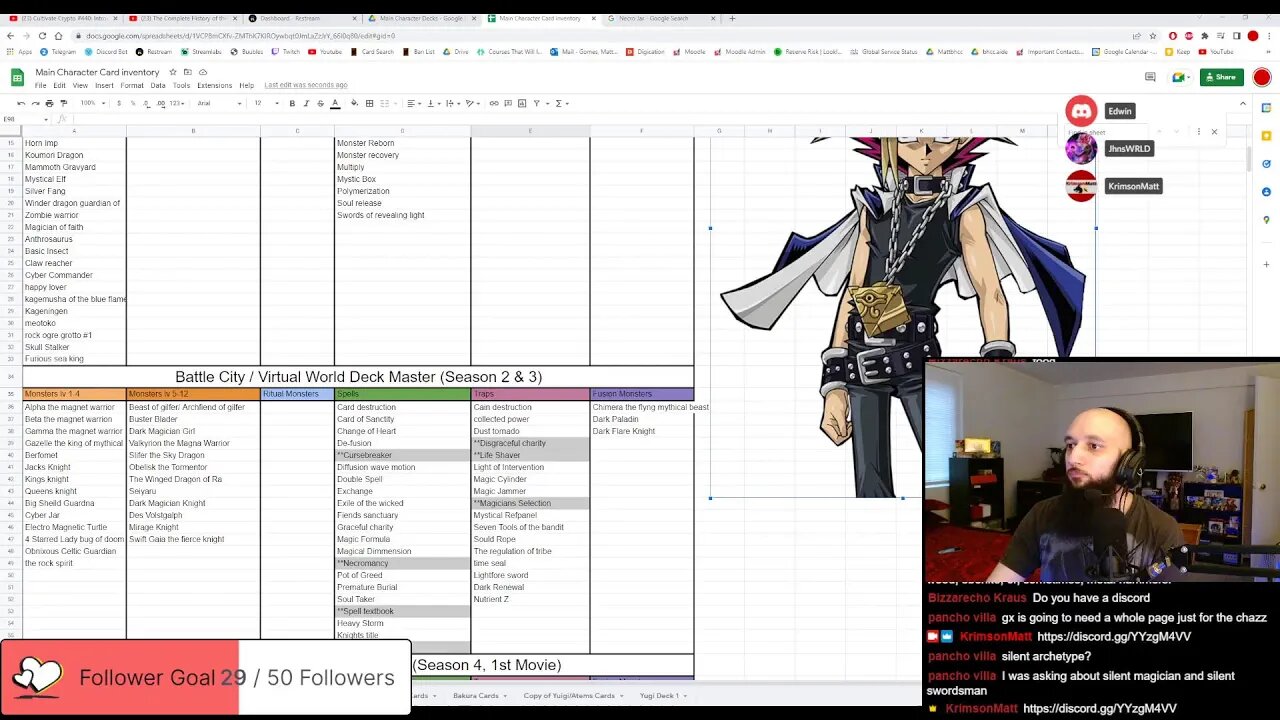Switch to Main Character Decks browser tab
Image resolution: width=1280 pixels, height=720 pixels.
click(x=424, y=18)
